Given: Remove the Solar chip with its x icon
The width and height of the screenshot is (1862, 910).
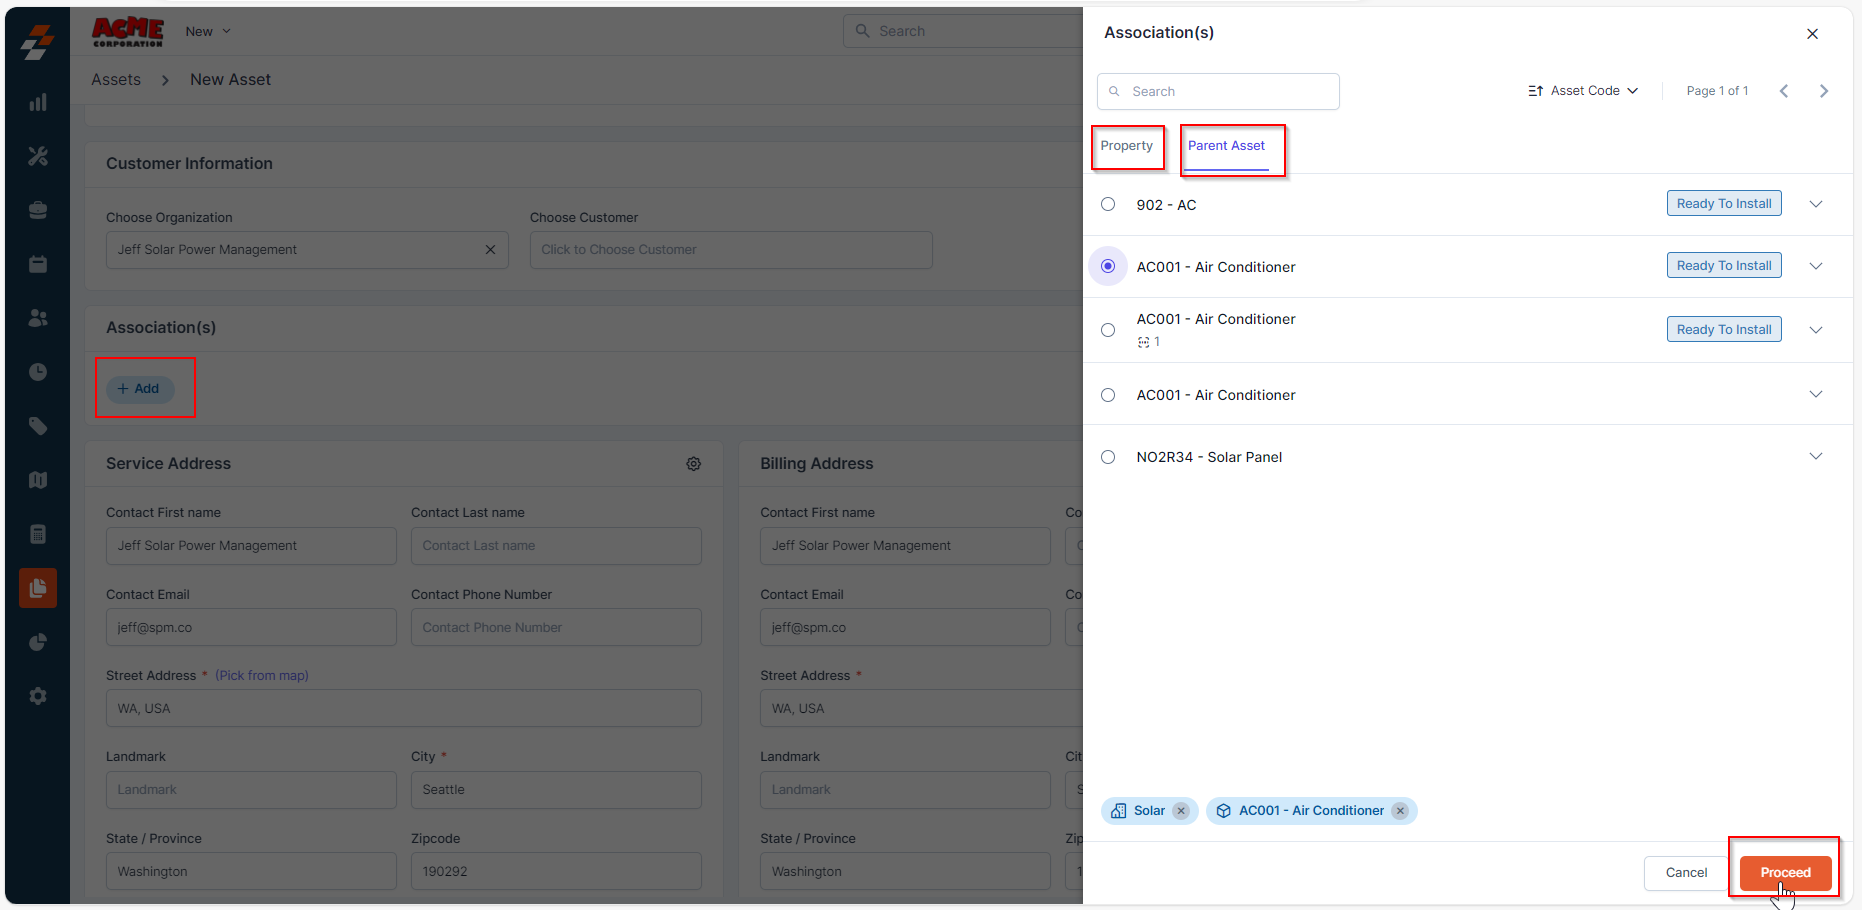Looking at the screenshot, I should pyautogui.click(x=1181, y=811).
